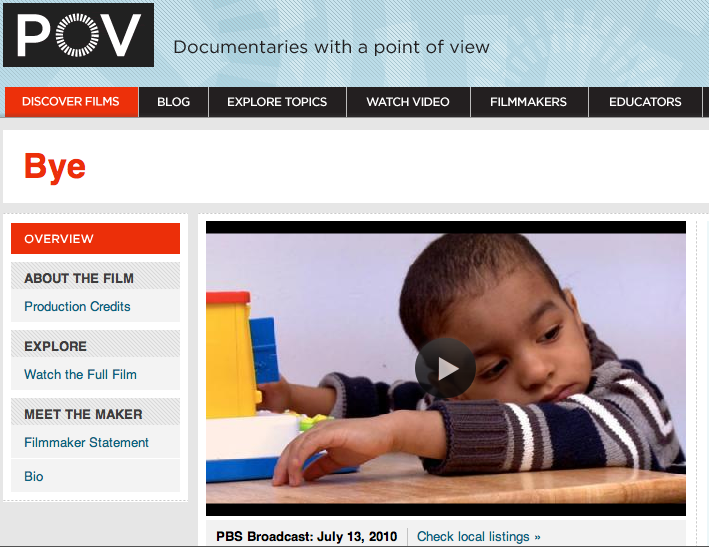Click the Documentaries with a point of view tagline
The image size is (709, 547).
tap(331, 47)
